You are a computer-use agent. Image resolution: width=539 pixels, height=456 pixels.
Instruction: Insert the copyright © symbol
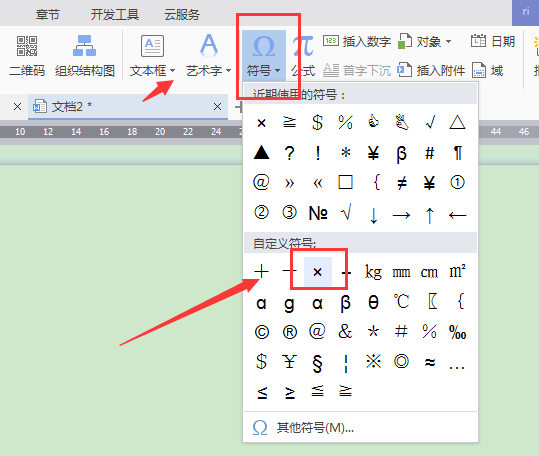point(262,332)
